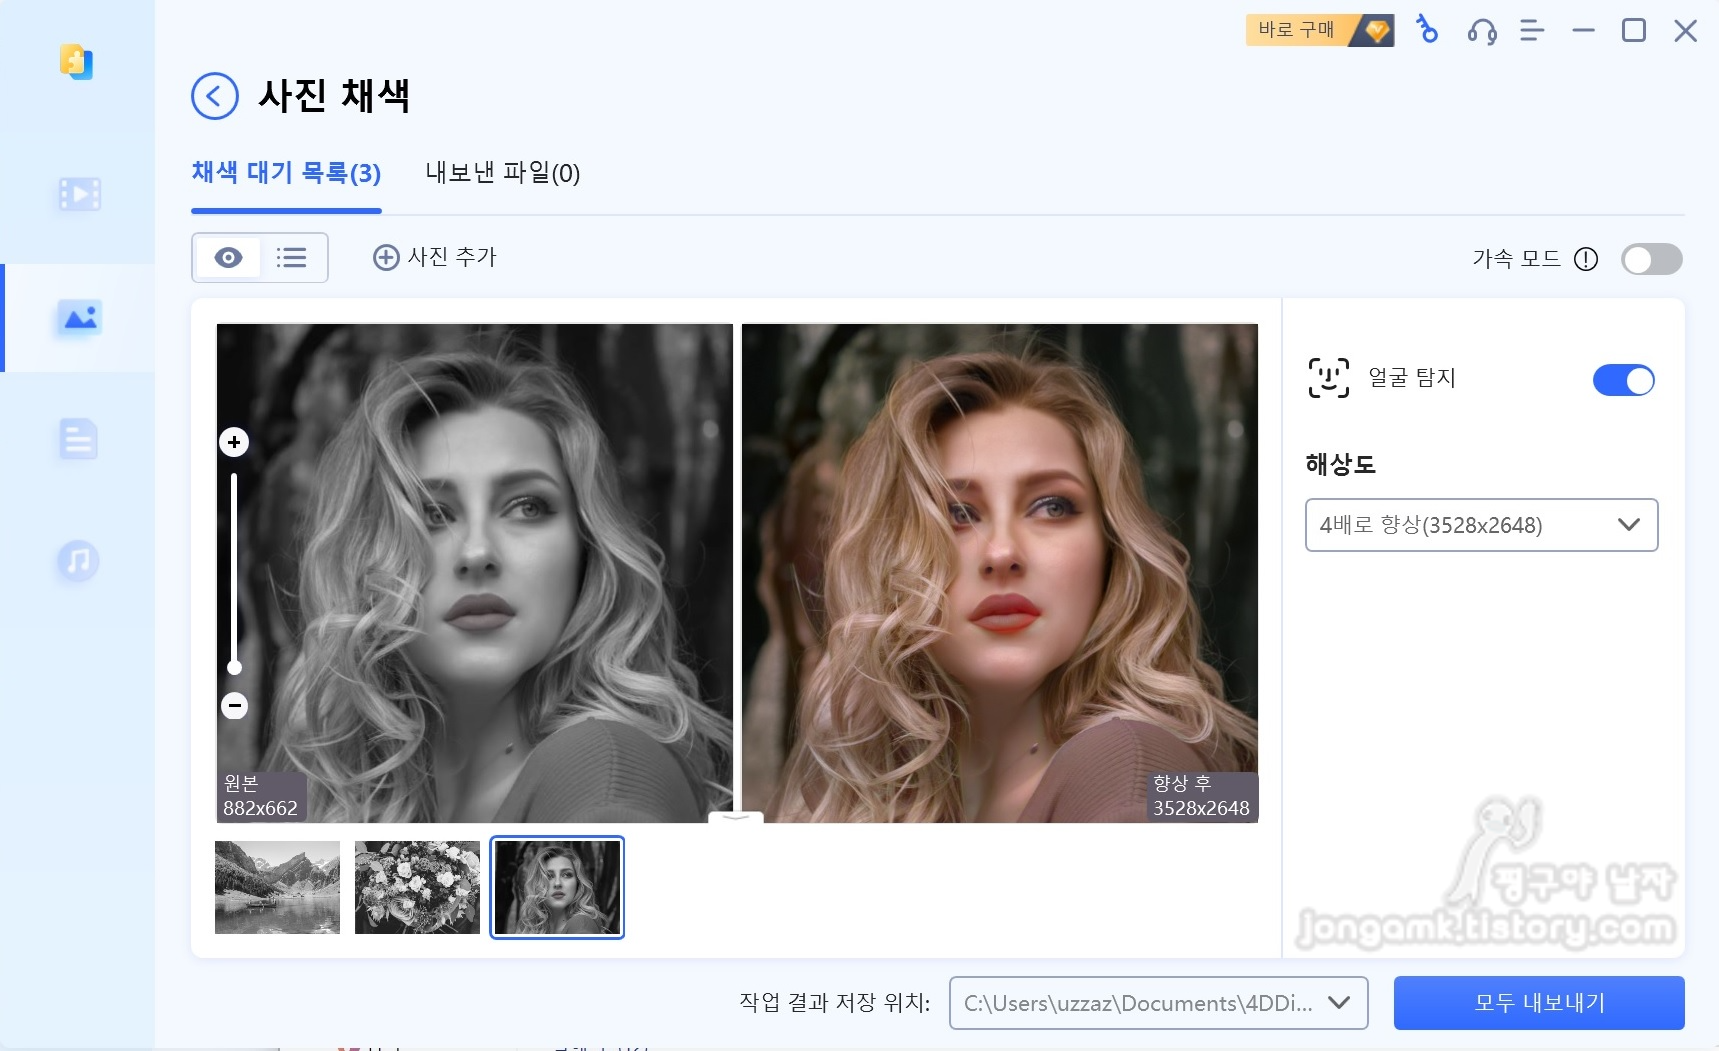Click 사진 추가 to add photos

click(435, 257)
